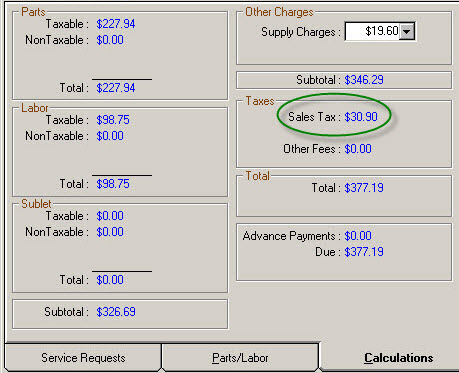Click the Sublet Total $0.00 value

pos(110,280)
